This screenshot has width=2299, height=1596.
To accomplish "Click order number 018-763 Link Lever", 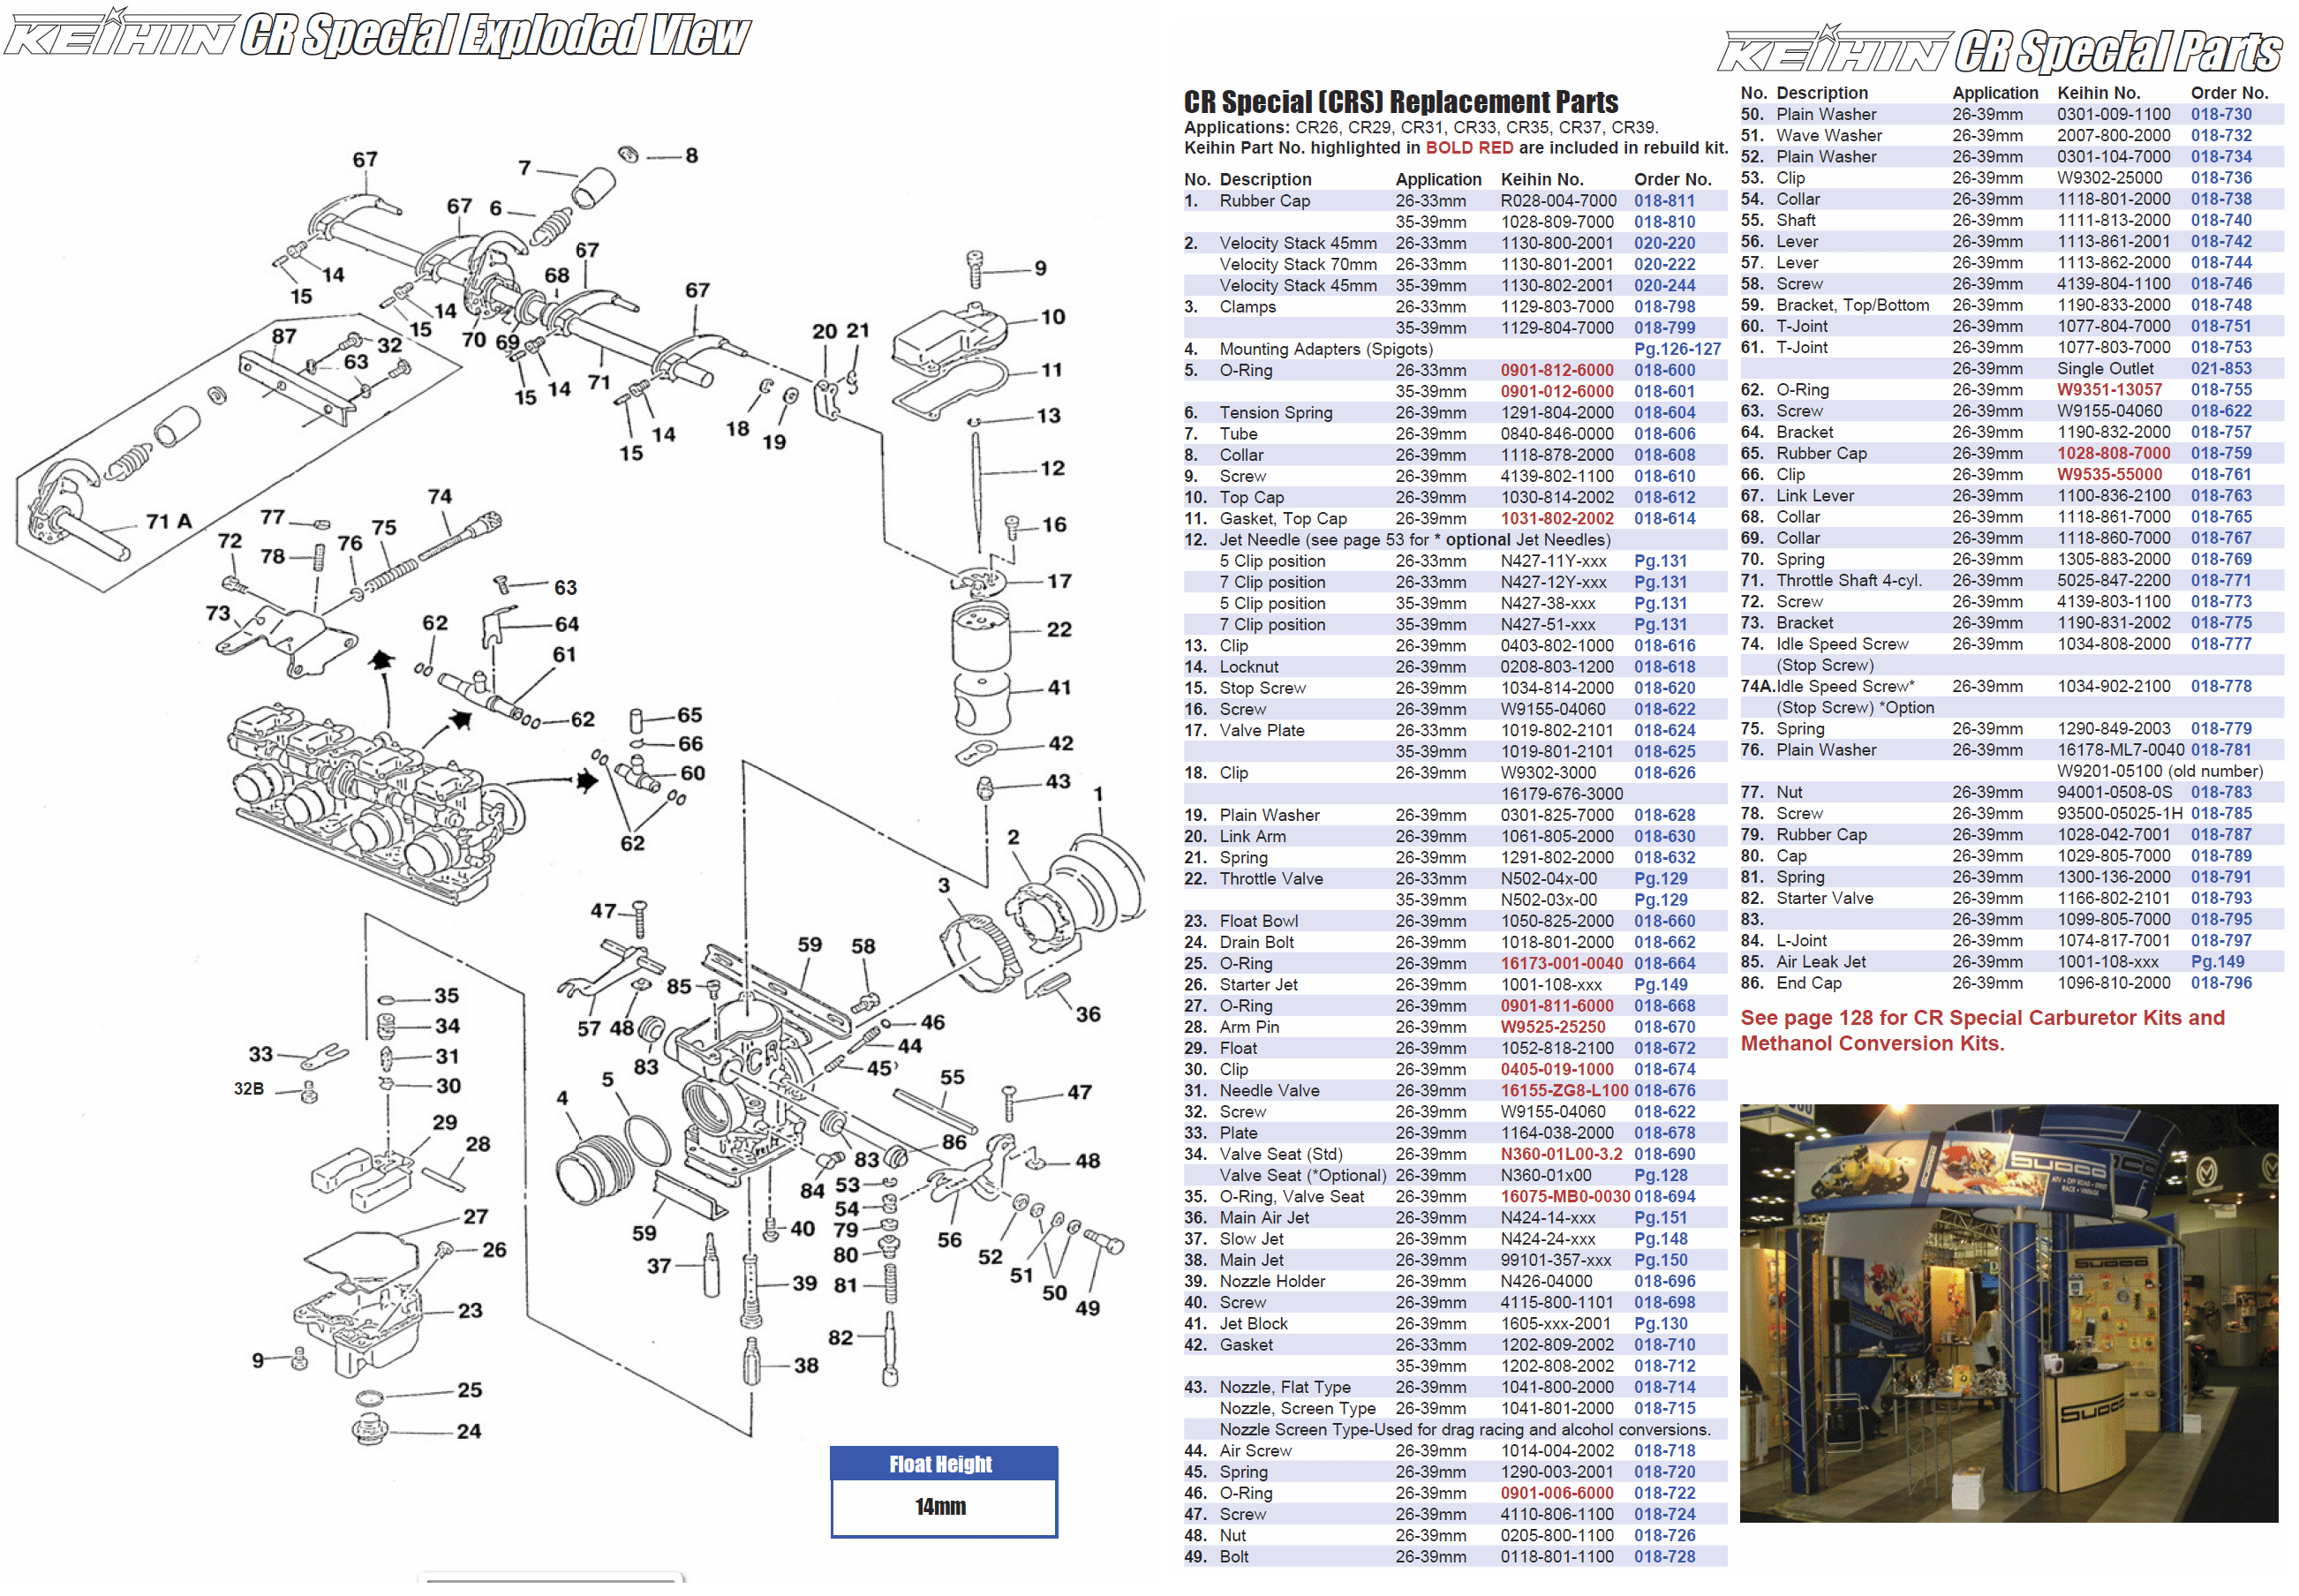I will point(2221,496).
